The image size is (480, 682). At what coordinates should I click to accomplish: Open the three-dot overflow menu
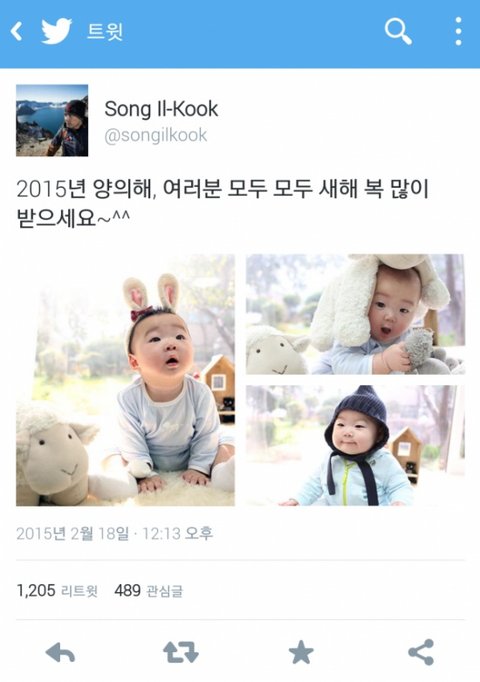point(458,31)
